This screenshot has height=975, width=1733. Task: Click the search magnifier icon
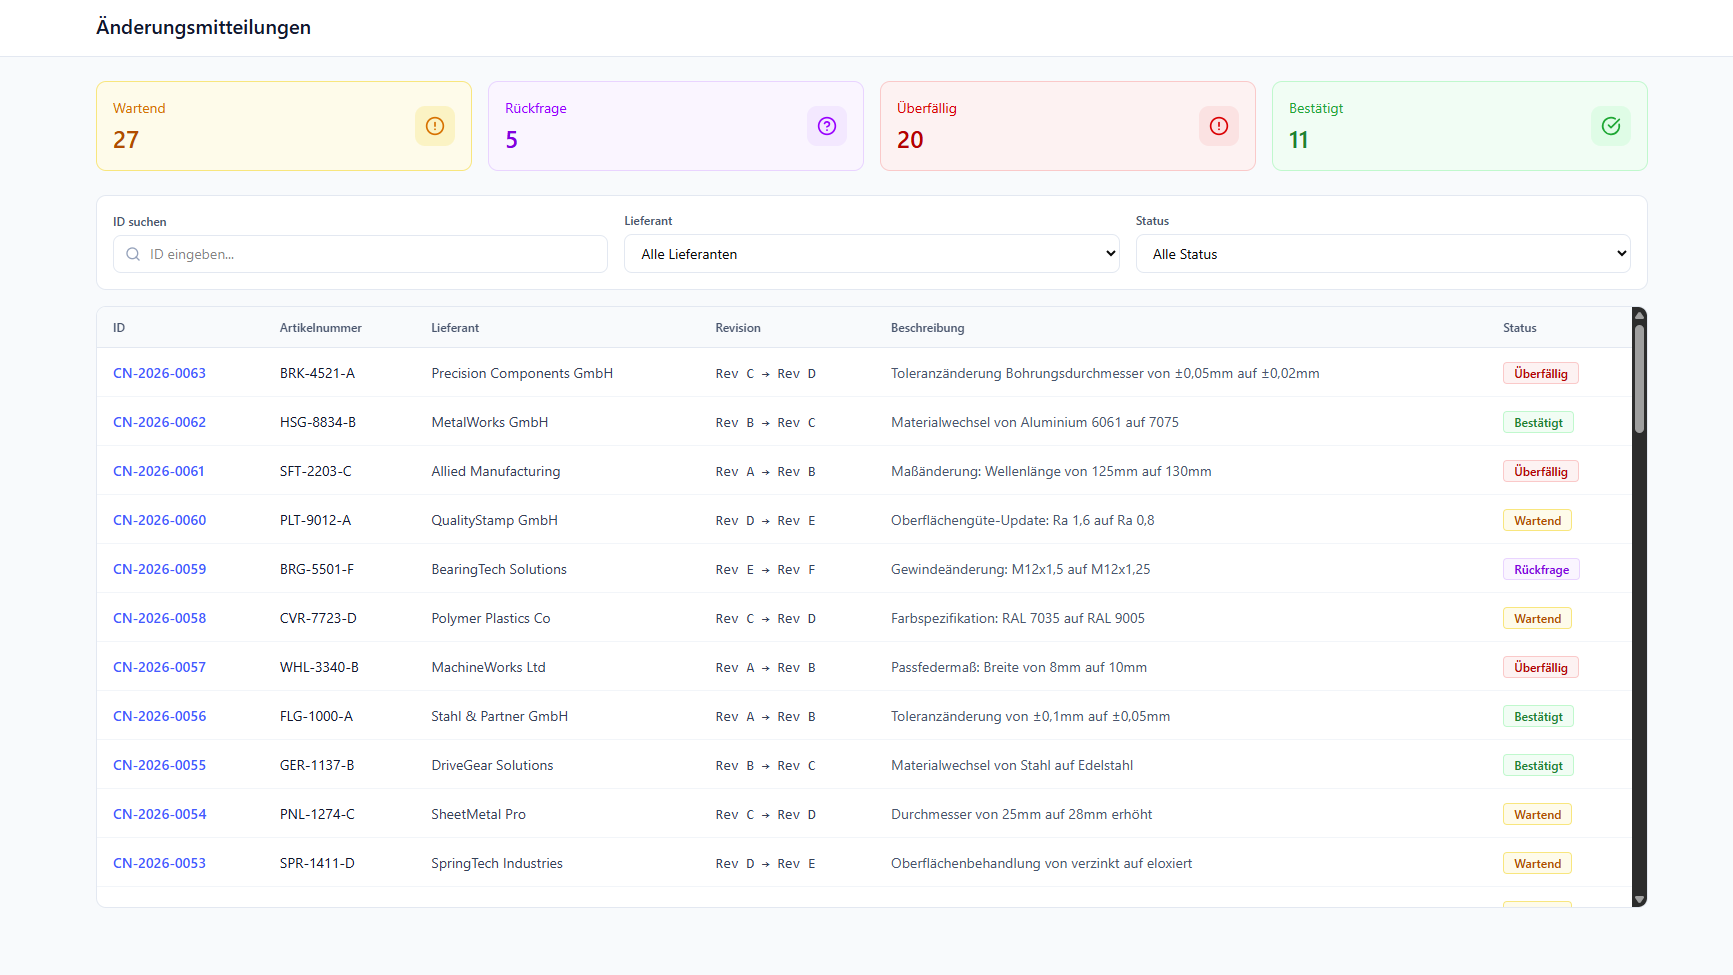pyautogui.click(x=133, y=254)
